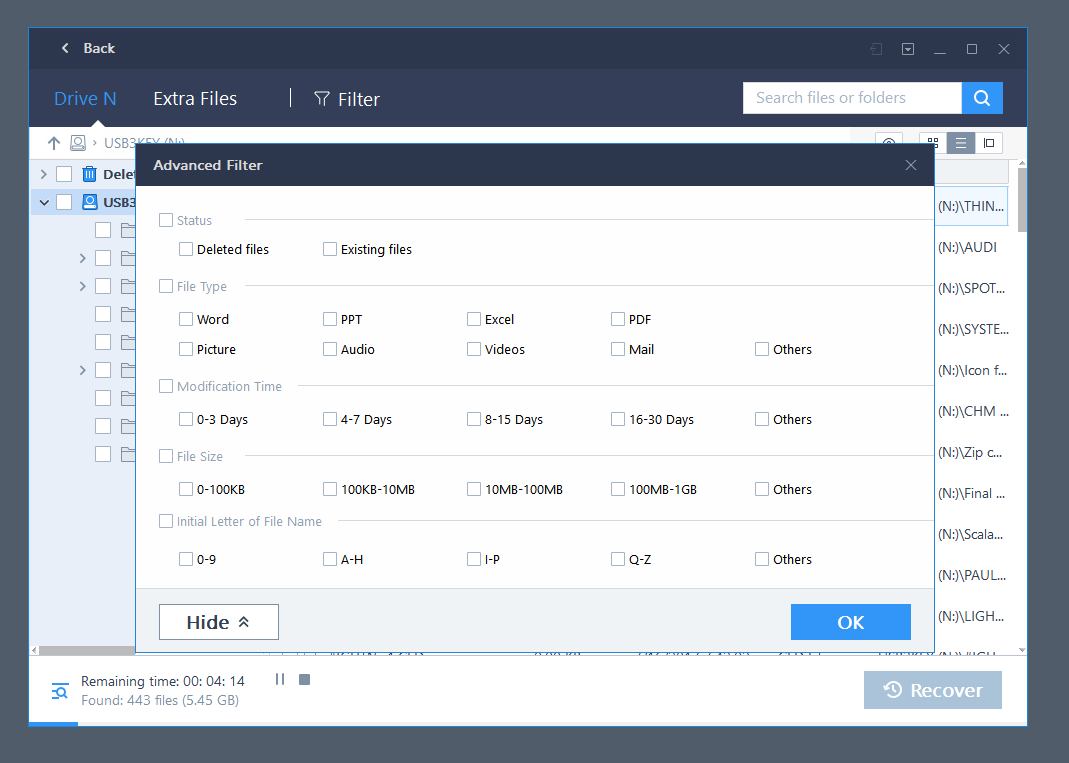
Task: Tick the 0-3 Days modification checkbox
Action: [x=186, y=419]
